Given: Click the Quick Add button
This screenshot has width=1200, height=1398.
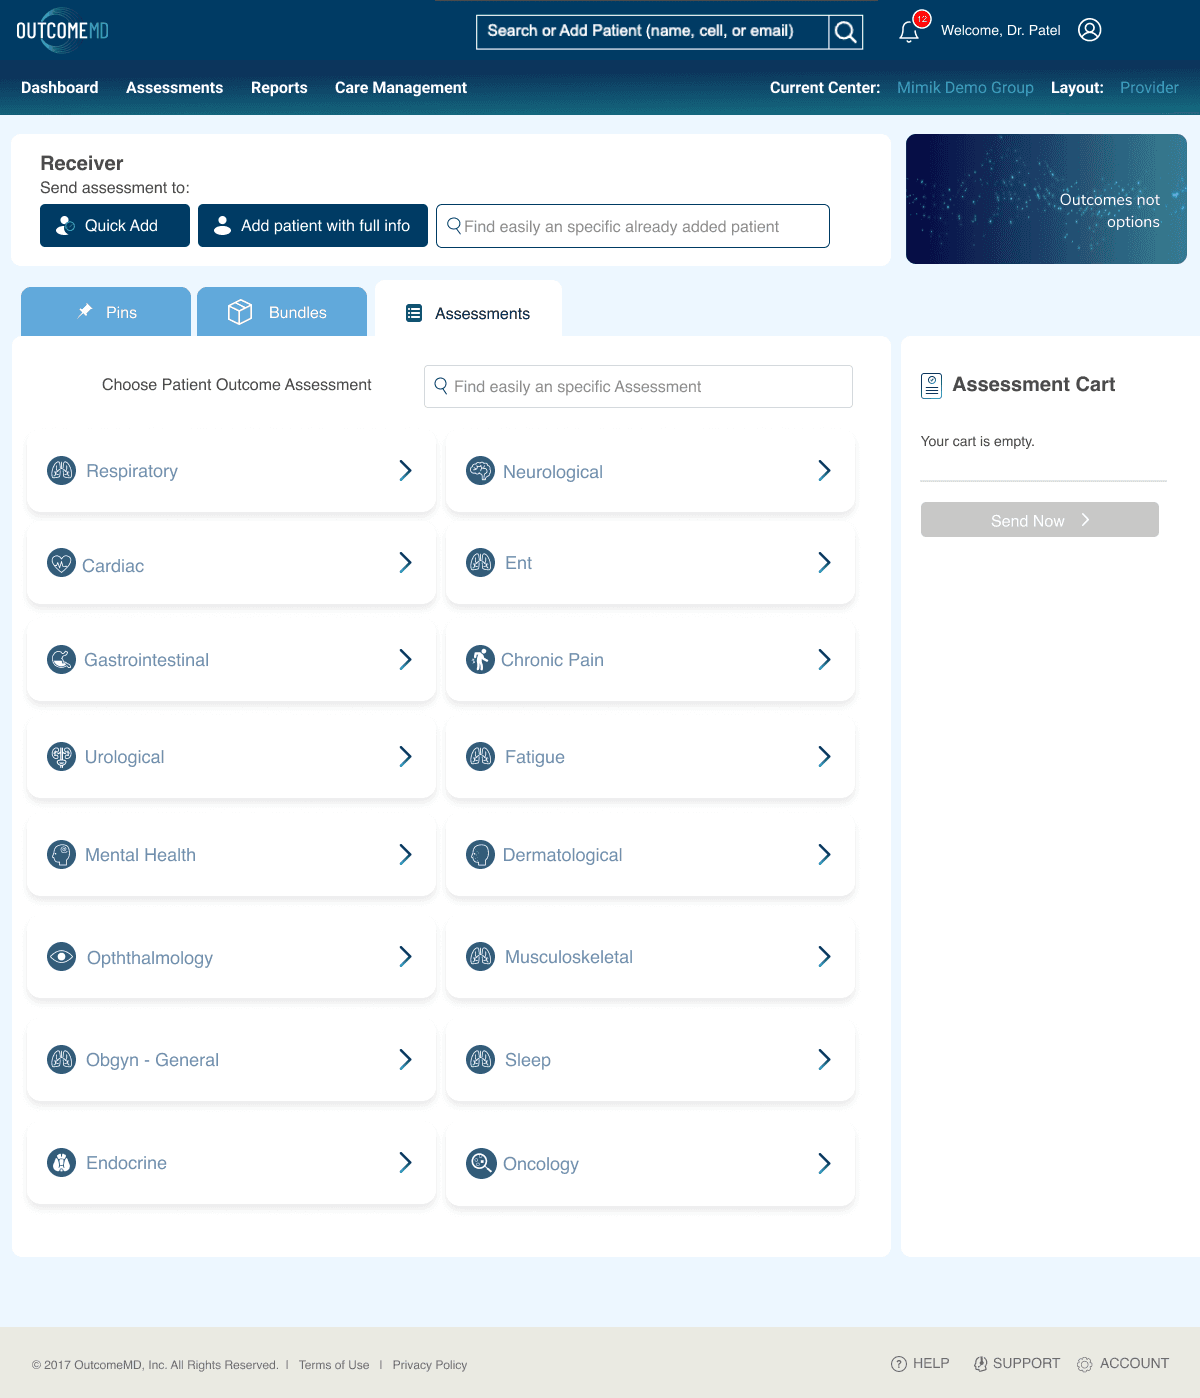Looking at the screenshot, I should 115,225.
